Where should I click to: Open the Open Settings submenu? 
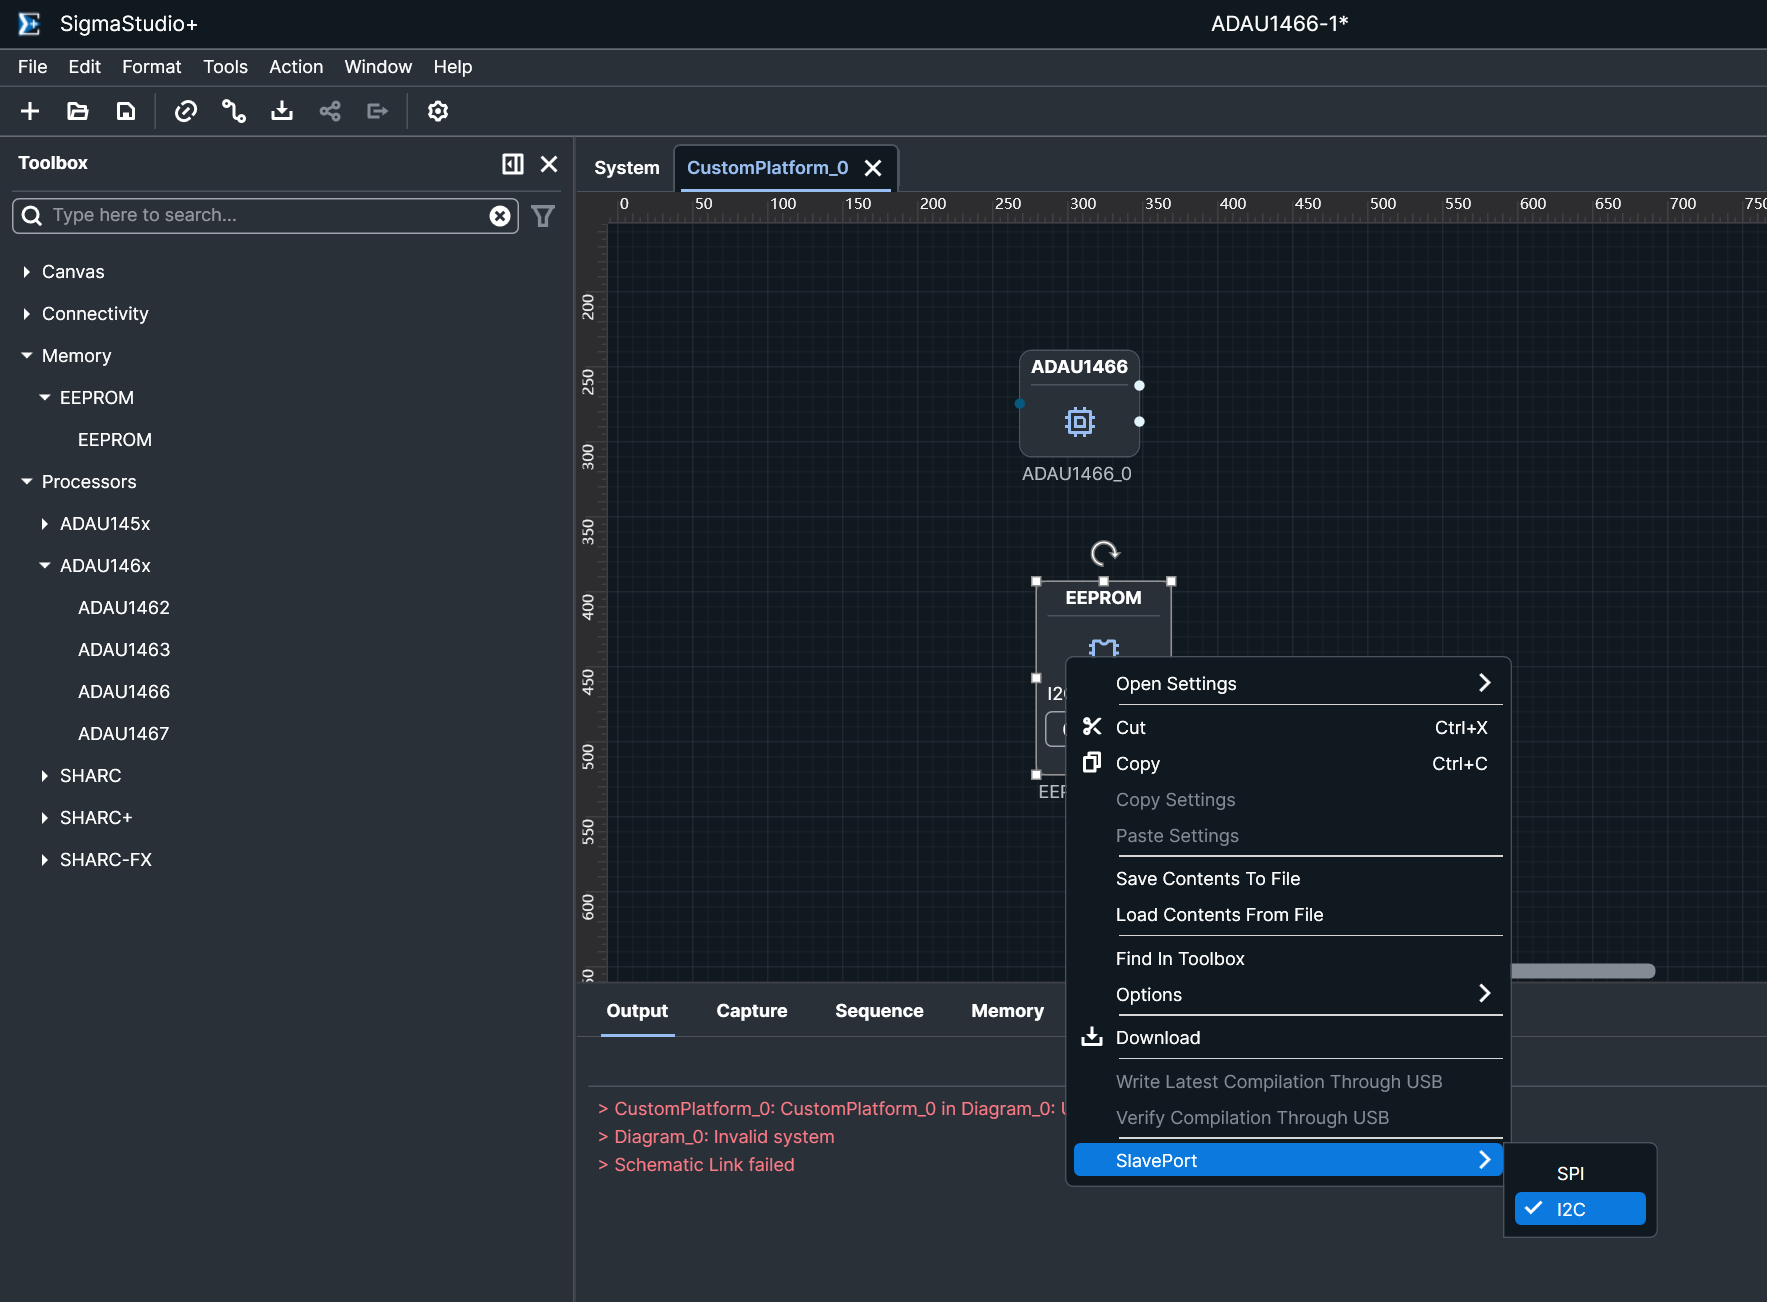[x=1288, y=684]
